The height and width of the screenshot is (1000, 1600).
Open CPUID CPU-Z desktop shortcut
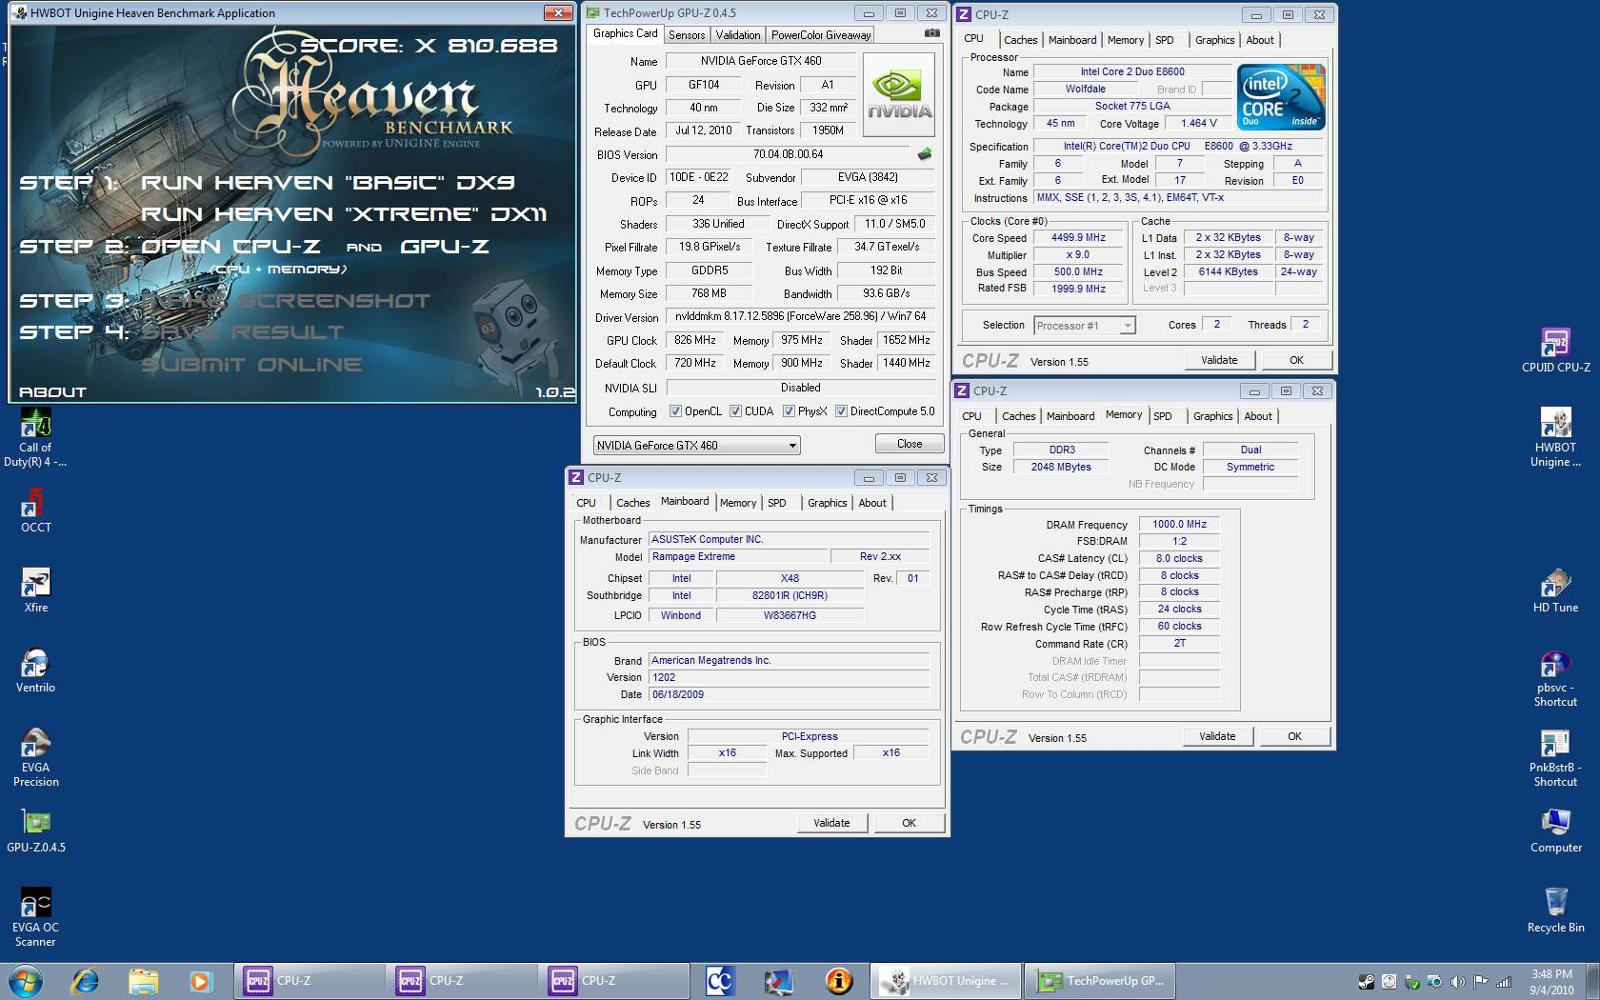click(1555, 350)
